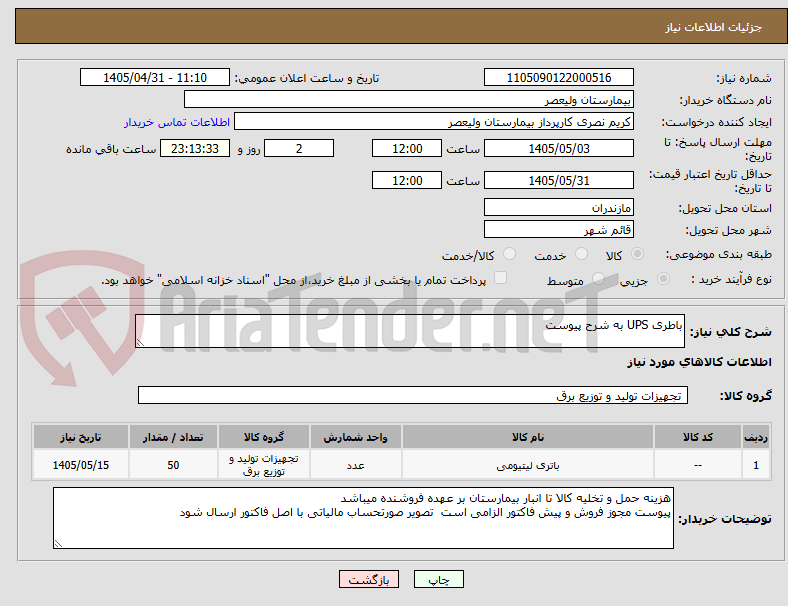Click the price validity time field 12:00
This screenshot has width=788, height=606.
[407, 180]
